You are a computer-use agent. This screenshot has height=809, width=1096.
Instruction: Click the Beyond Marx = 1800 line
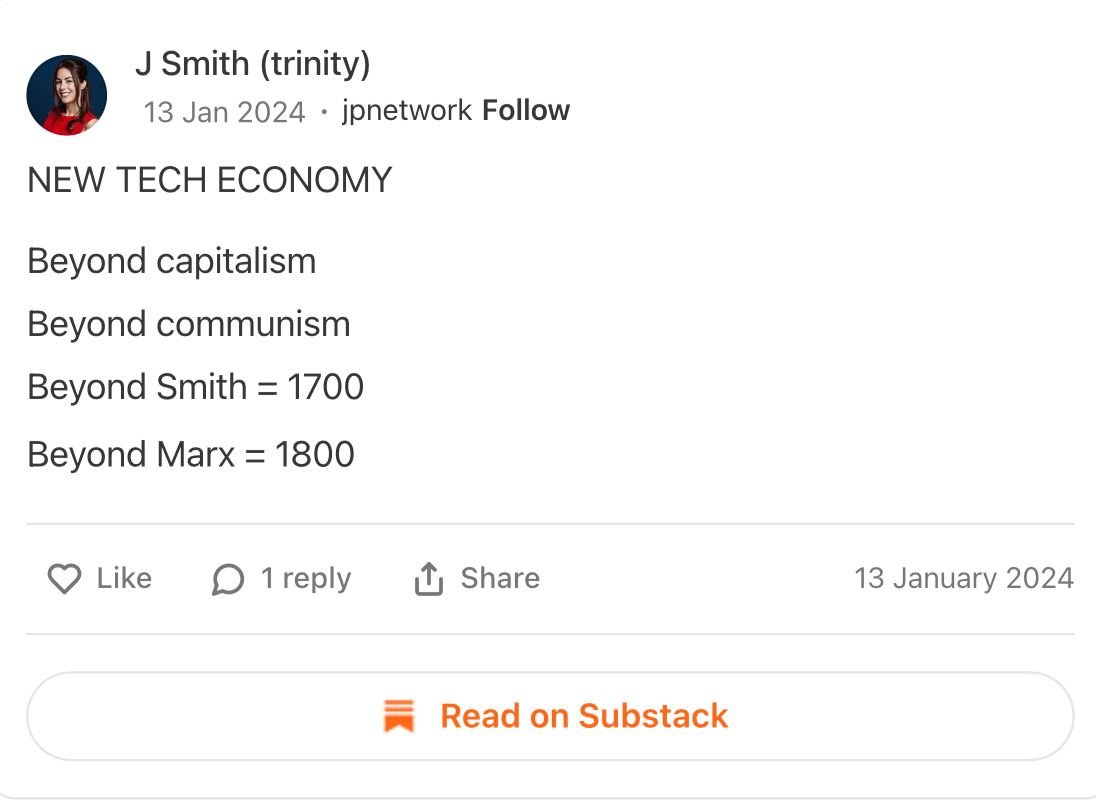pos(191,454)
